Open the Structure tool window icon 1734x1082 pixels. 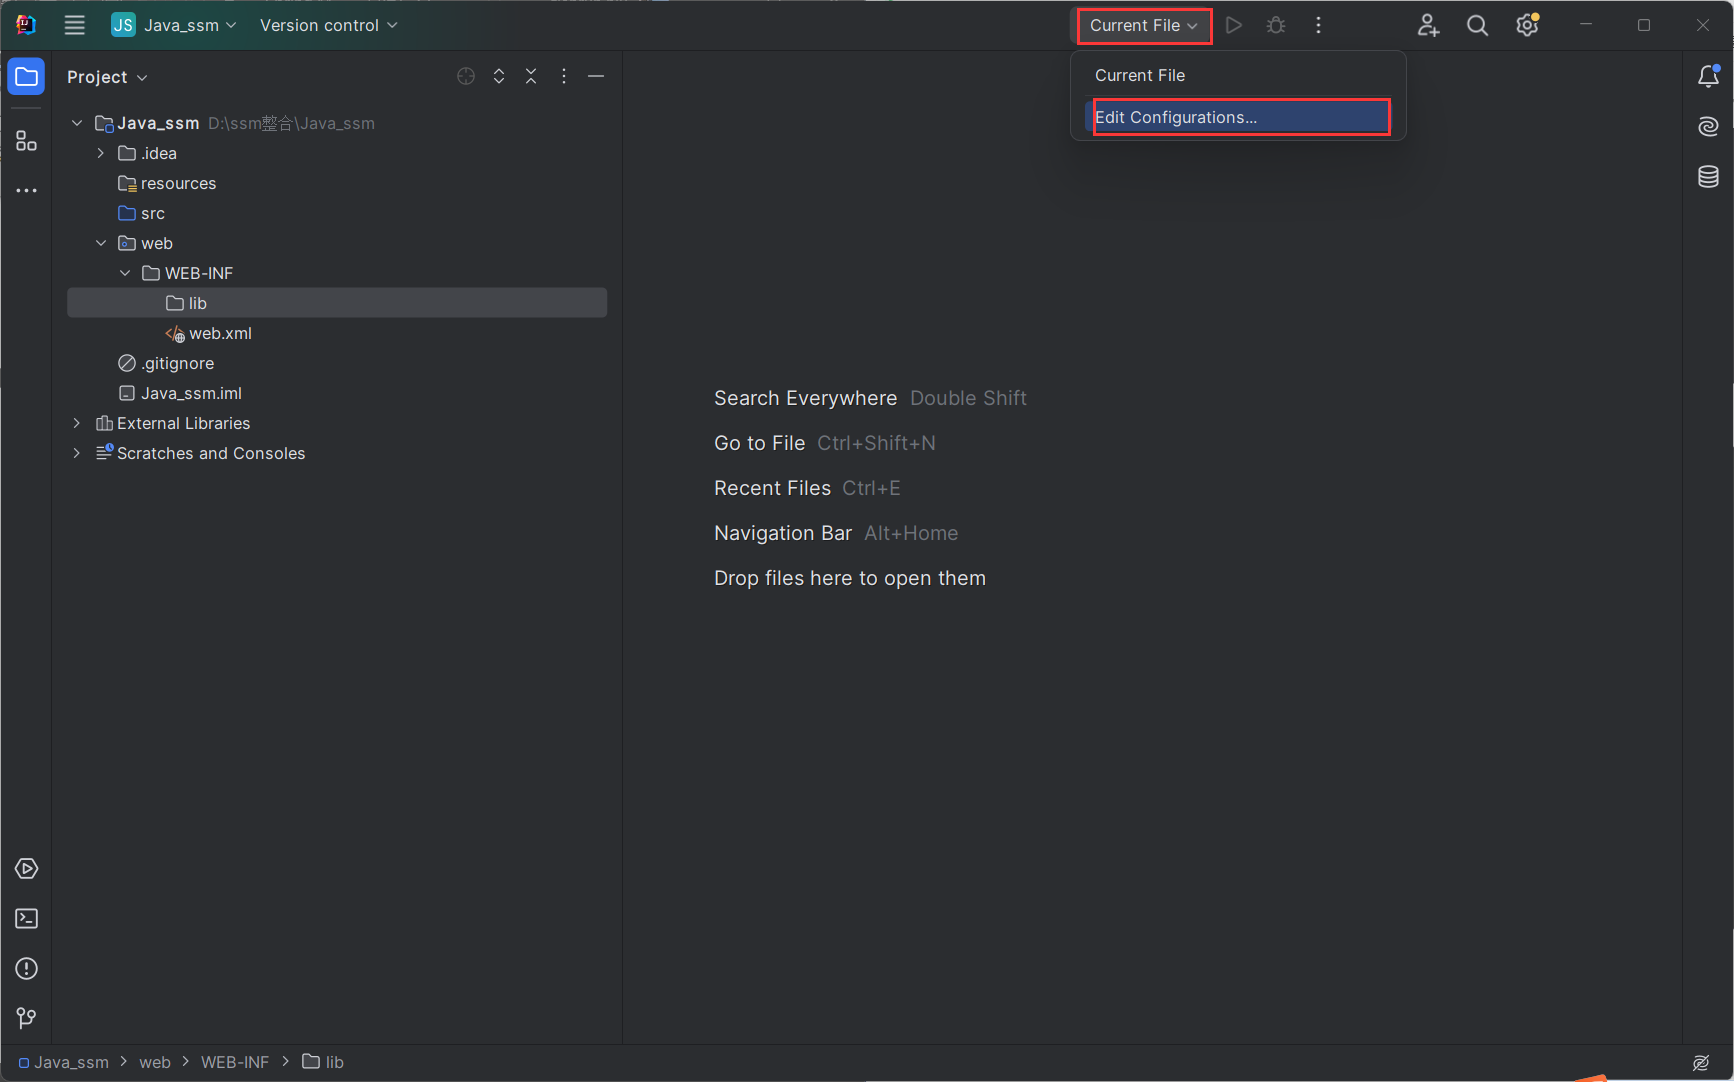(x=26, y=141)
